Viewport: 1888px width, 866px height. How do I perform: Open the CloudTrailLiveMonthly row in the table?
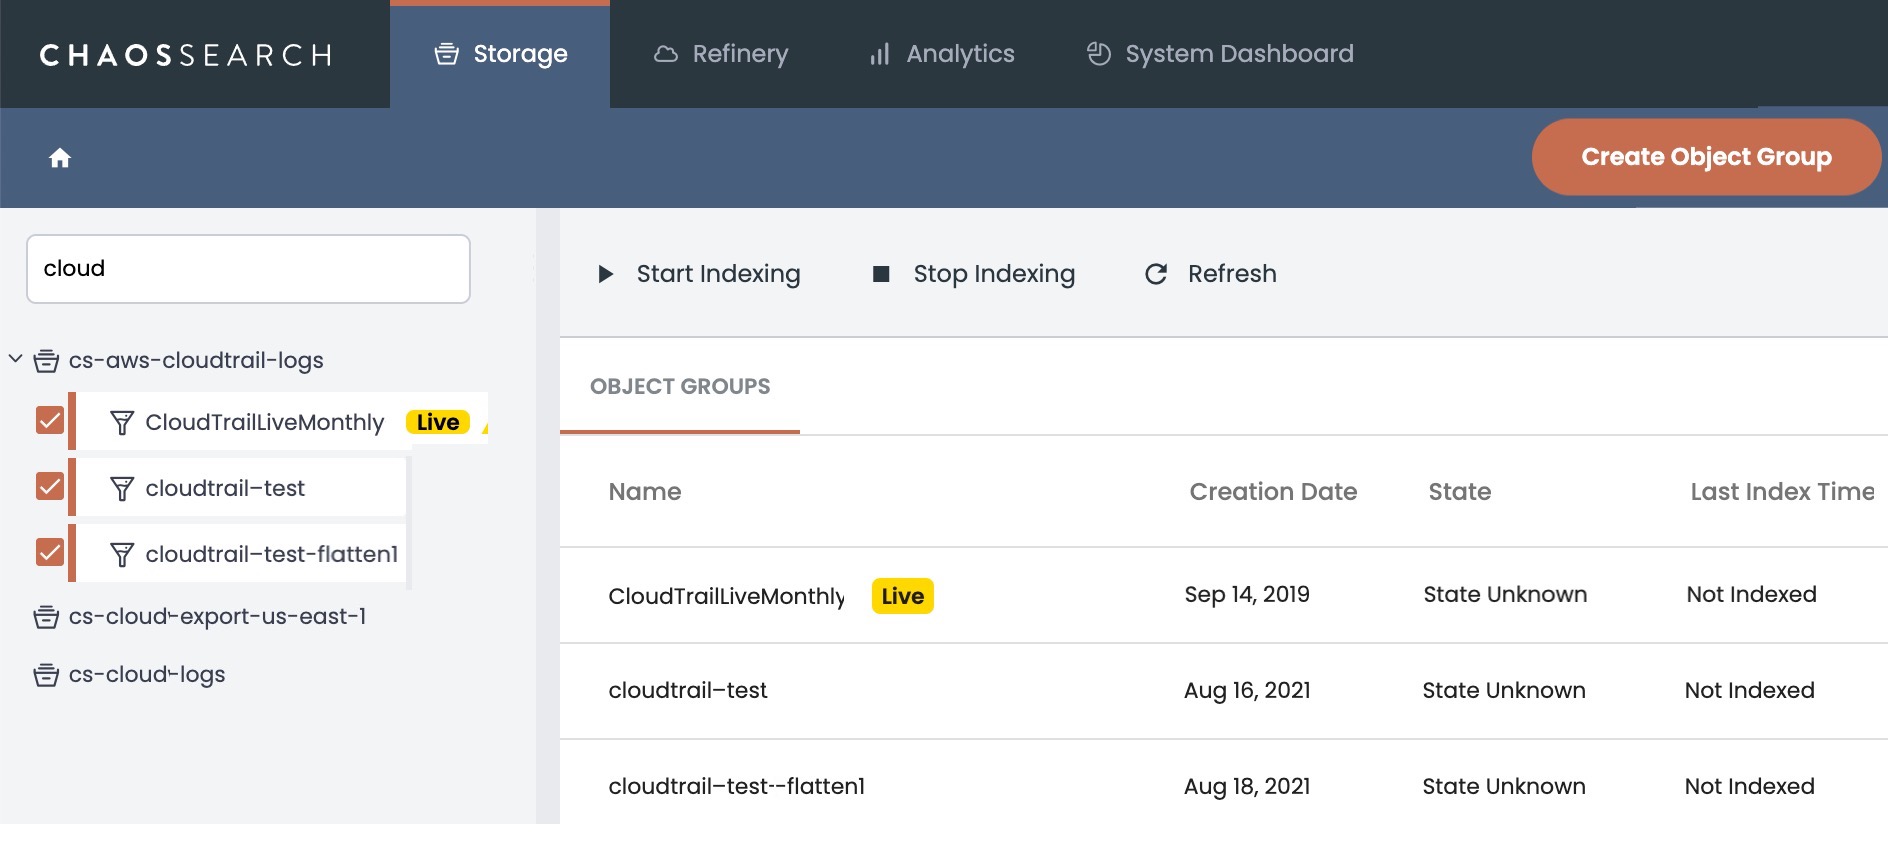[x=726, y=596]
